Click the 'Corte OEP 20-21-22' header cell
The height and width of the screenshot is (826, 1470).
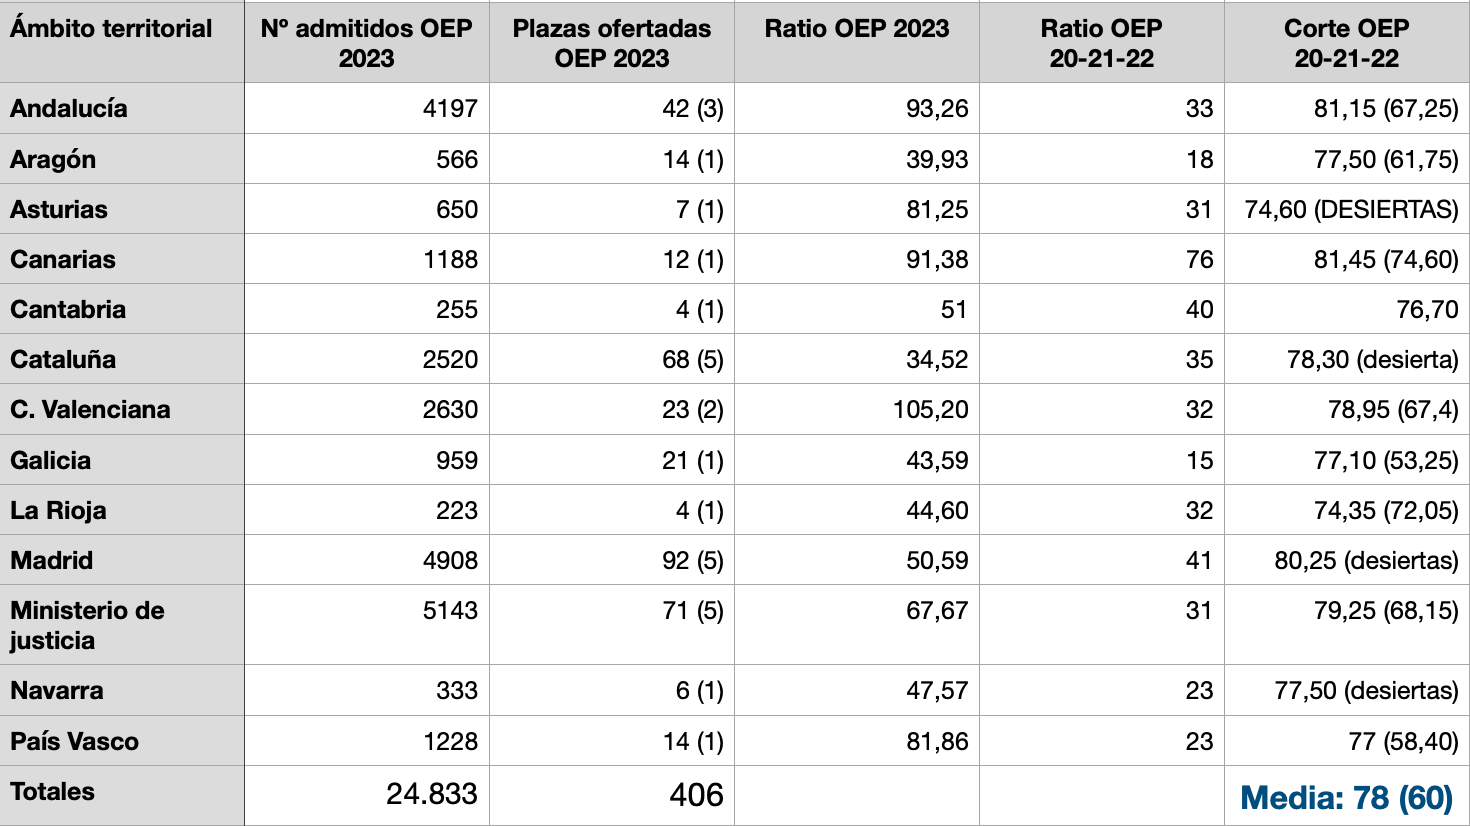click(1346, 43)
